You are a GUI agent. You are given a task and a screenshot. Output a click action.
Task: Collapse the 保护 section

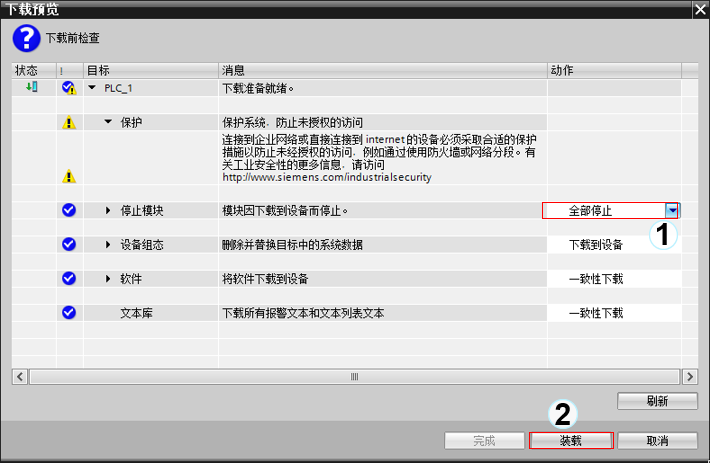coord(109,123)
